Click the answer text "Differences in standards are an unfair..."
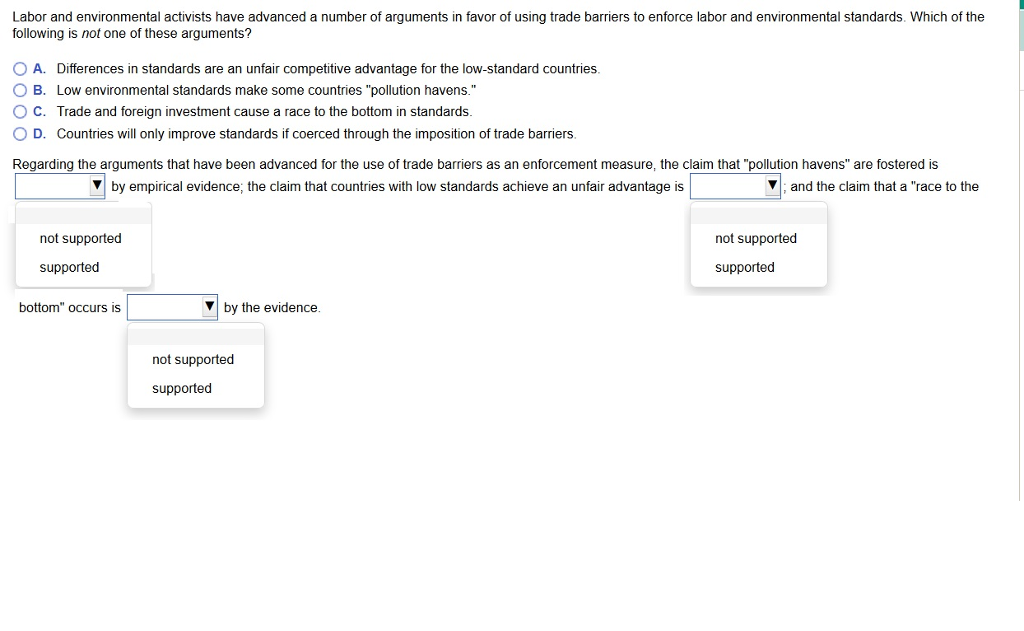 tap(328, 69)
